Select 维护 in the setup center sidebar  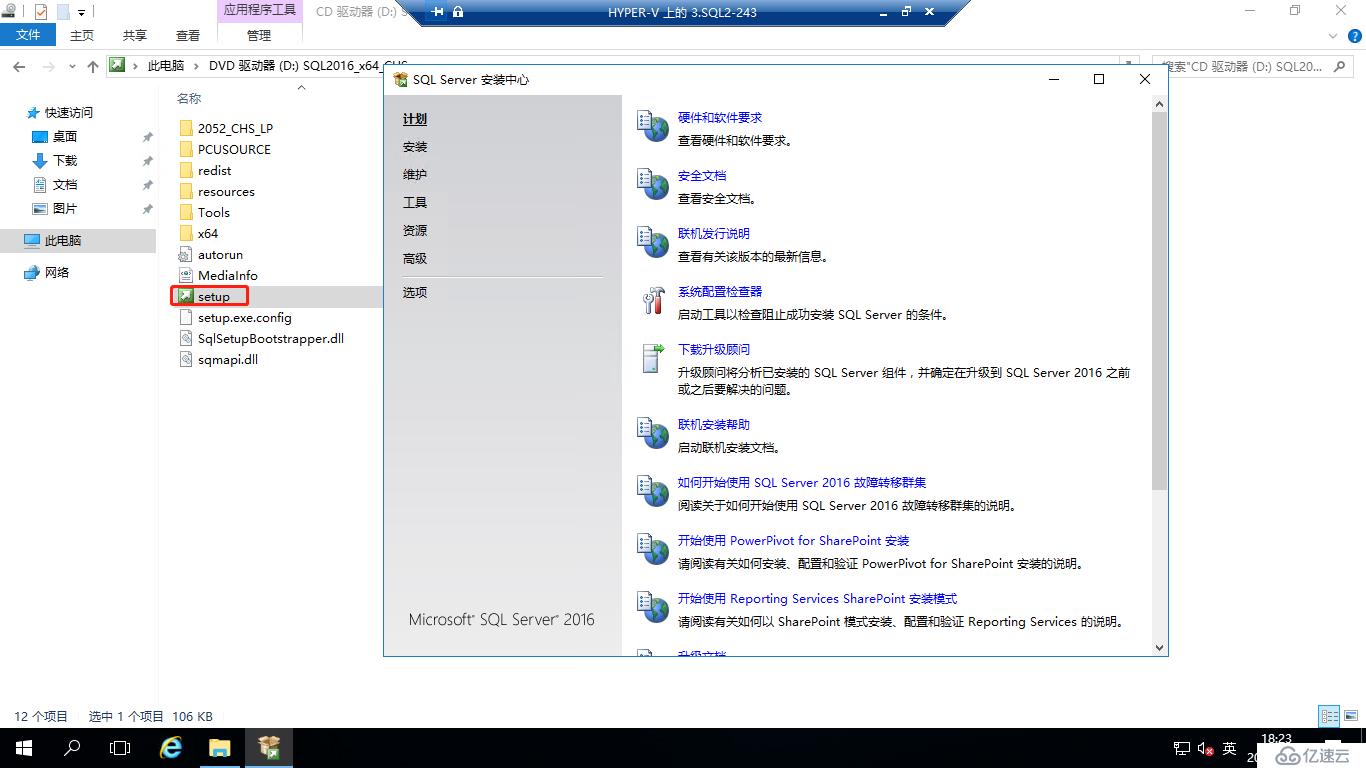click(415, 175)
